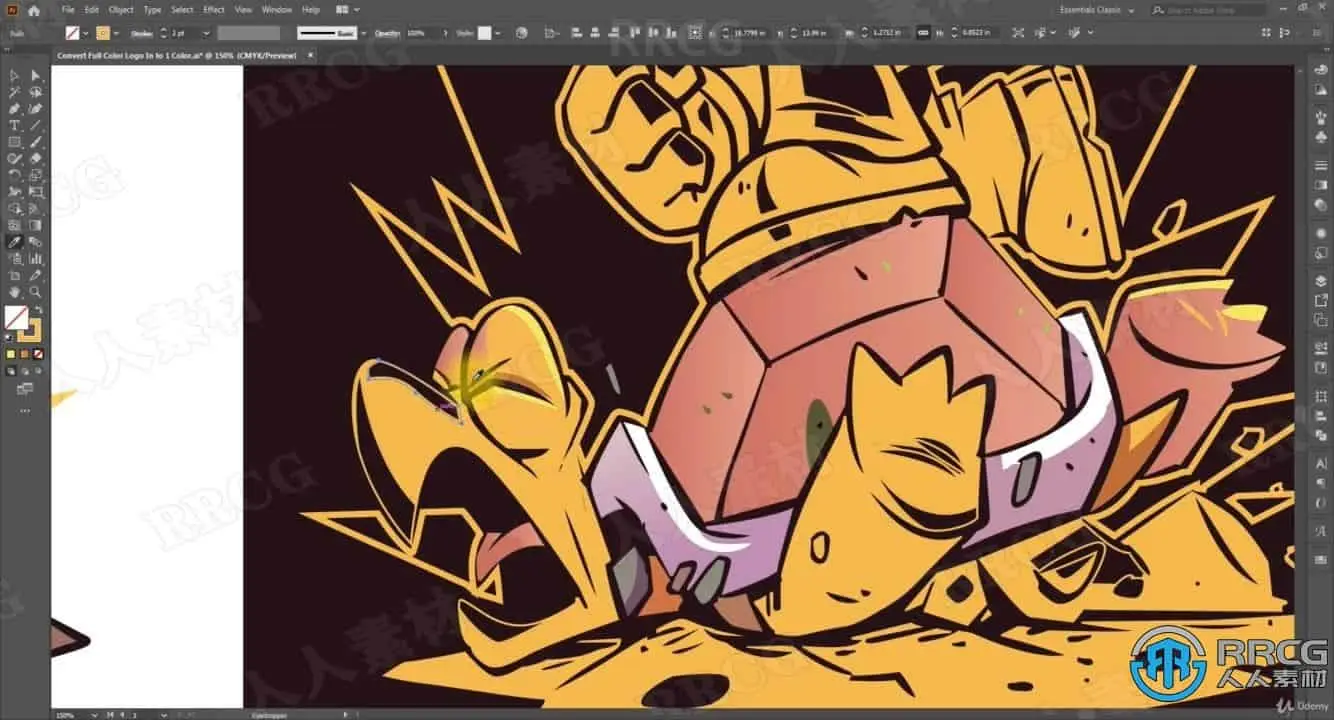Toggle Constrain Width and Height Proportions
This screenshot has height=720, width=1334.
[923, 33]
